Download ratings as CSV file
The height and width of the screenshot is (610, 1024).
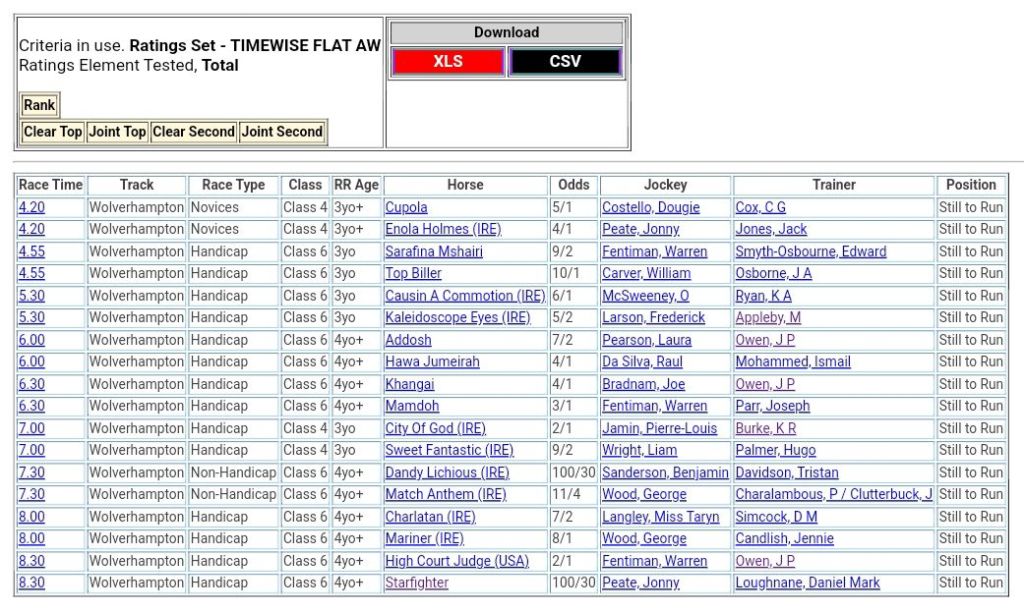click(565, 62)
